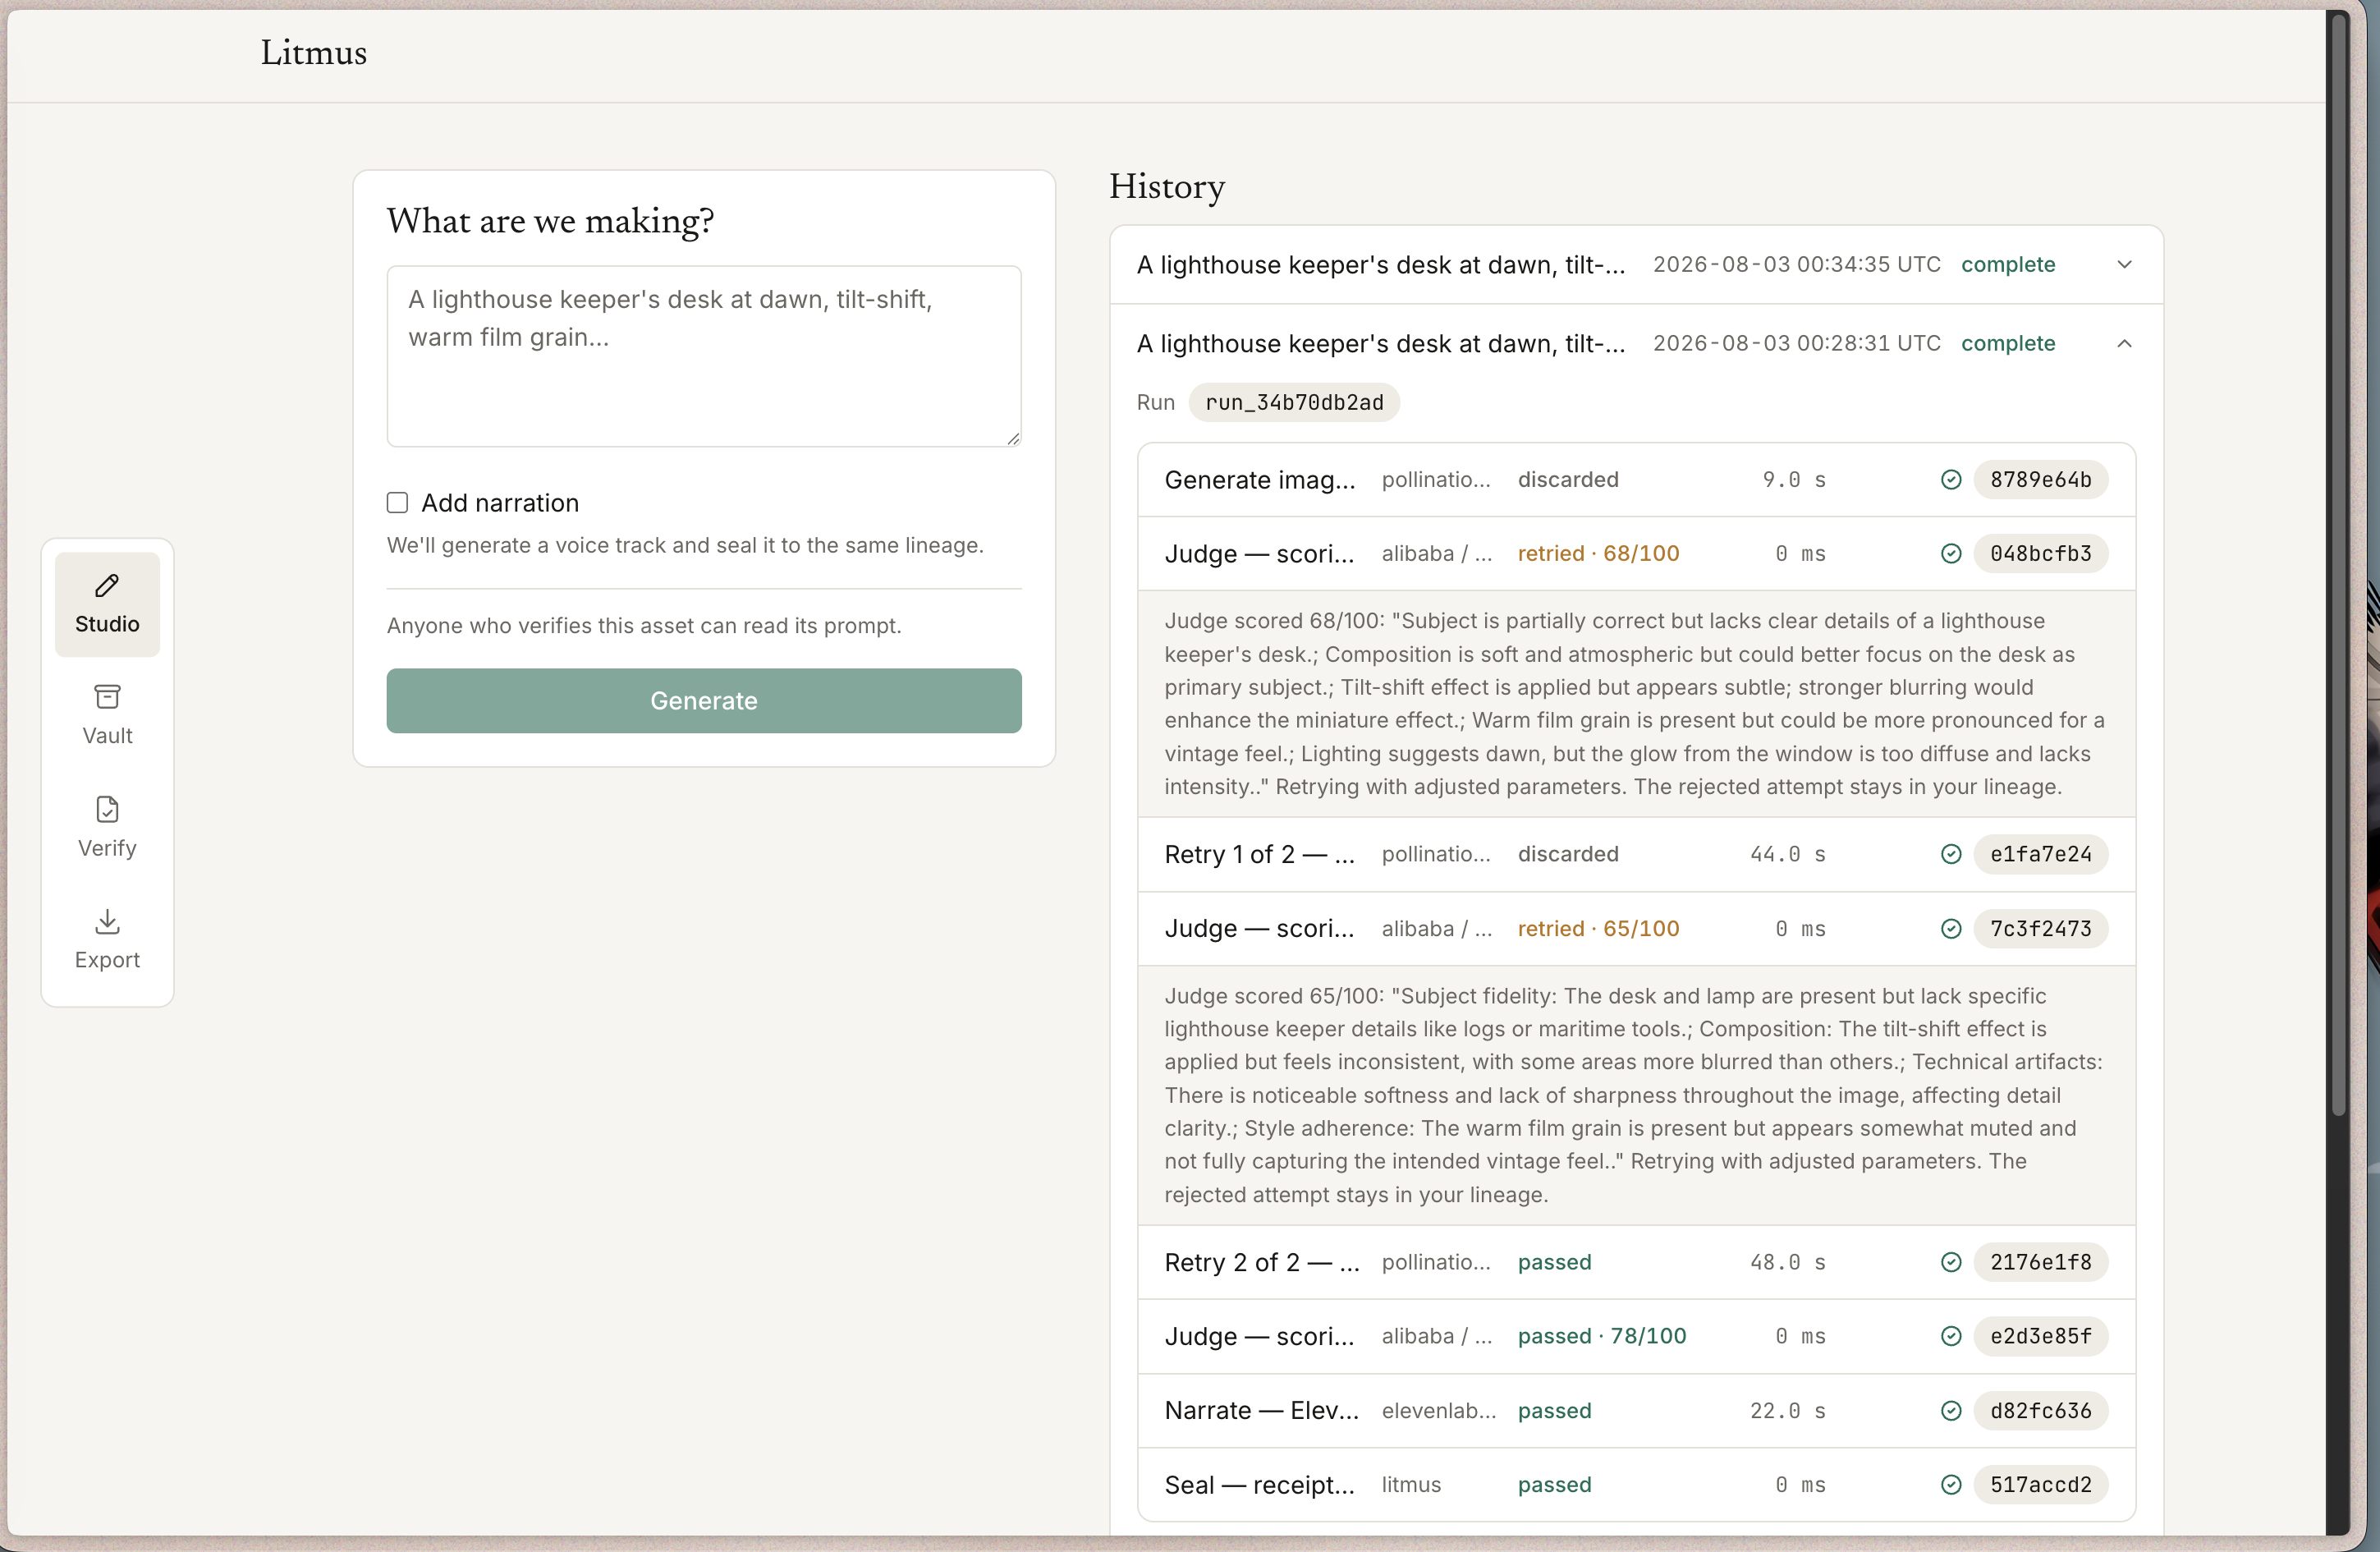
Task: Click hash chip 2176e1f8
Action: click(x=2040, y=1262)
